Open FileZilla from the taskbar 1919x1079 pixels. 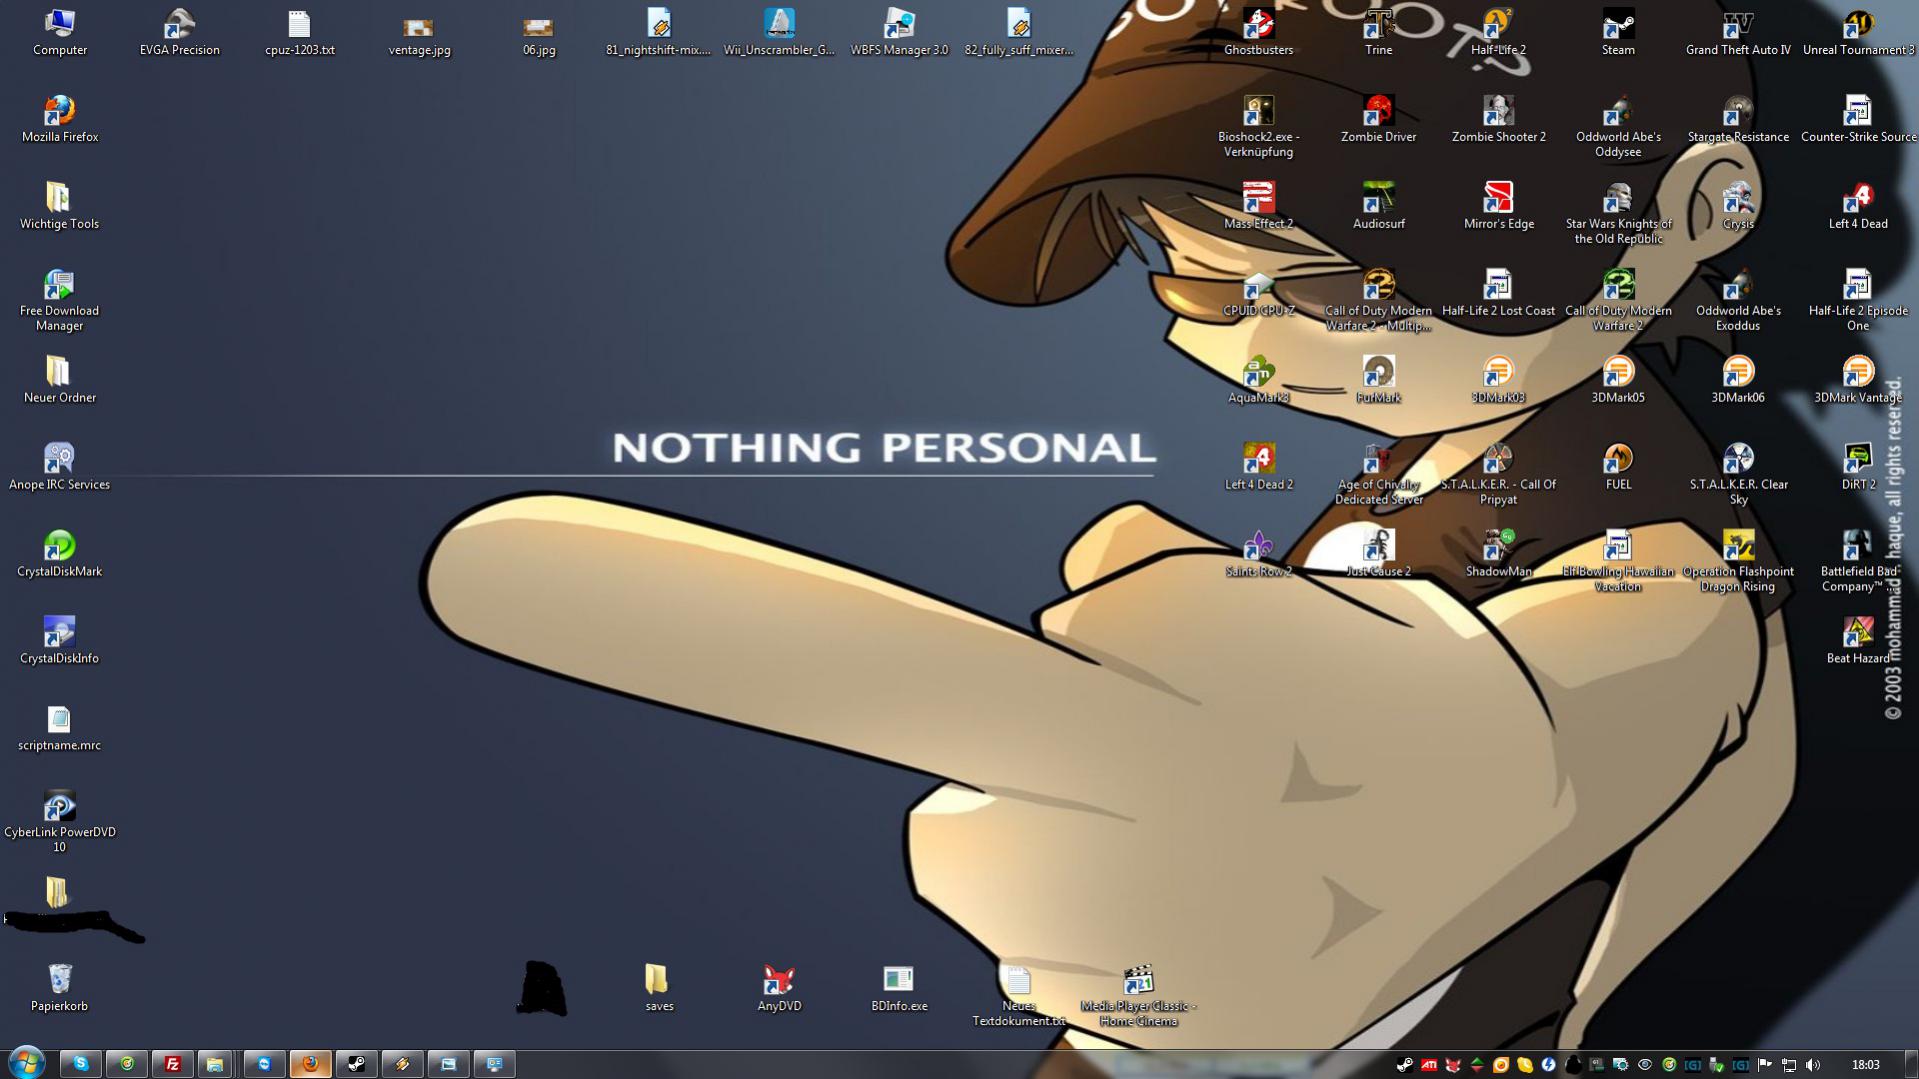[x=172, y=1064]
